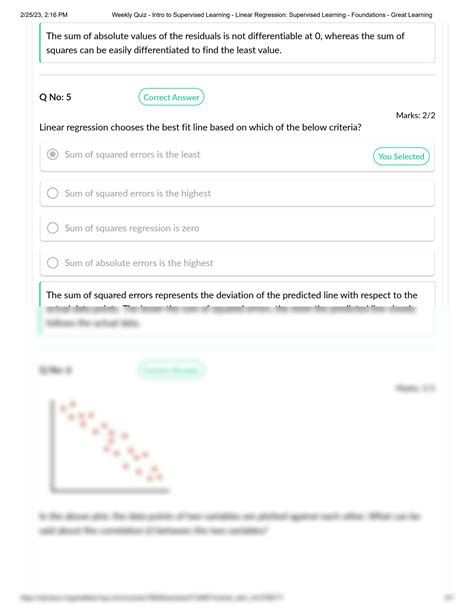Select radio for 'Sum of squared errors is the least'
This screenshot has height=613, width=474.
tap(52, 154)
